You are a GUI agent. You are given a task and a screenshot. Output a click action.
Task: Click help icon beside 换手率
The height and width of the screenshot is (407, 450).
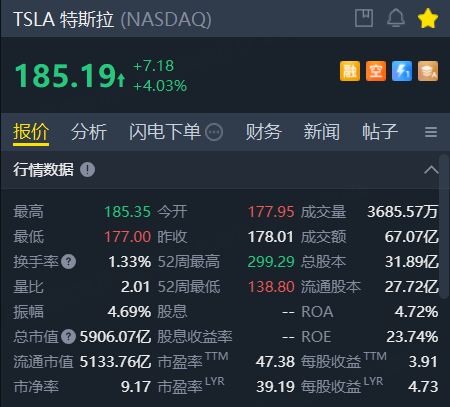pyautogui.click(x=69, y=262)
